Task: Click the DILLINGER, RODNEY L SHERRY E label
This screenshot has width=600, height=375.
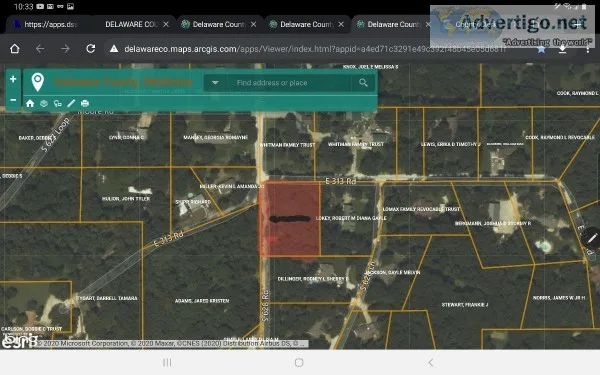Action: tap(313, 279)
